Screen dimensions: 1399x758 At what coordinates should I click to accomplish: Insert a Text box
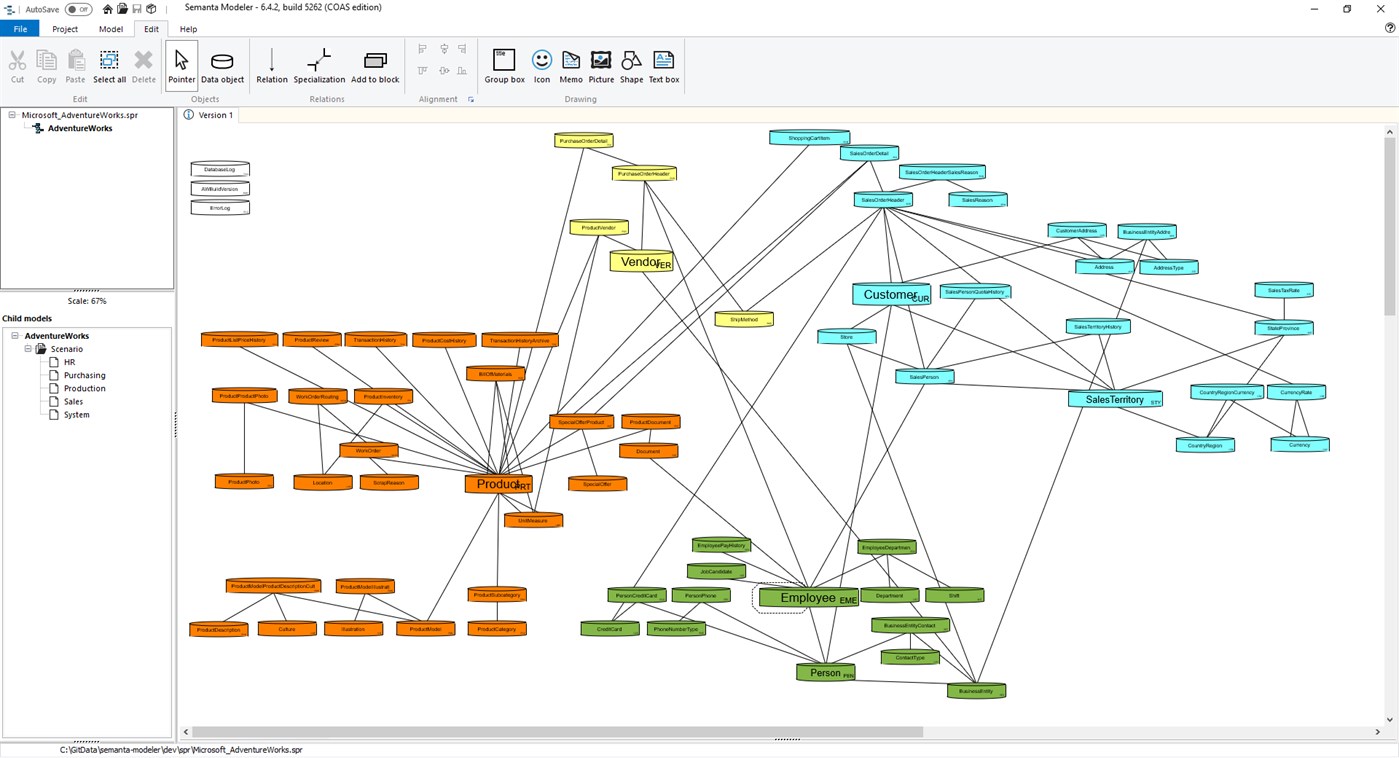(x=663, y=66)
